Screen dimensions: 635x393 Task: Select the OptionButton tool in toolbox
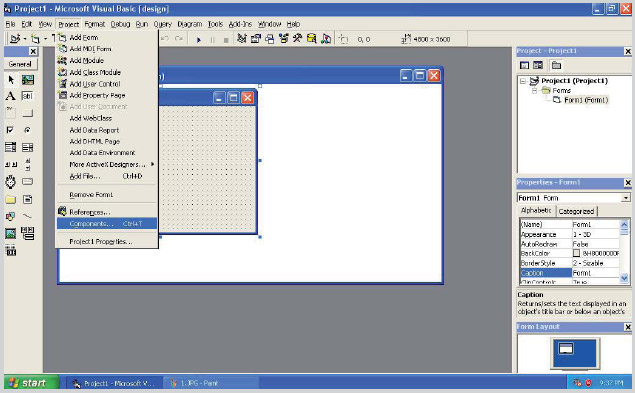point(28,130)
